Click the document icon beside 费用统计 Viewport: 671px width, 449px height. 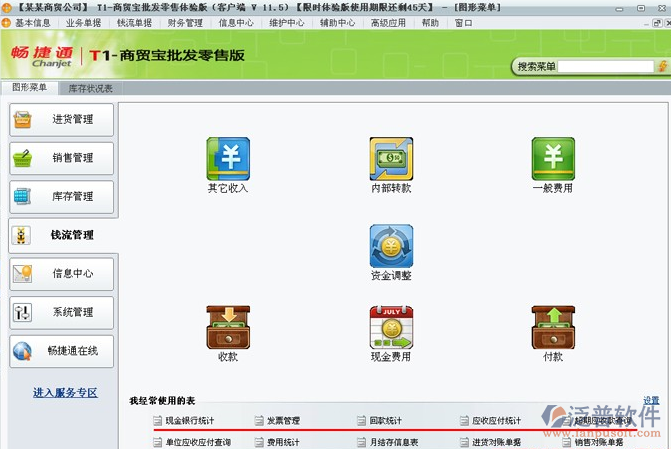259,442
